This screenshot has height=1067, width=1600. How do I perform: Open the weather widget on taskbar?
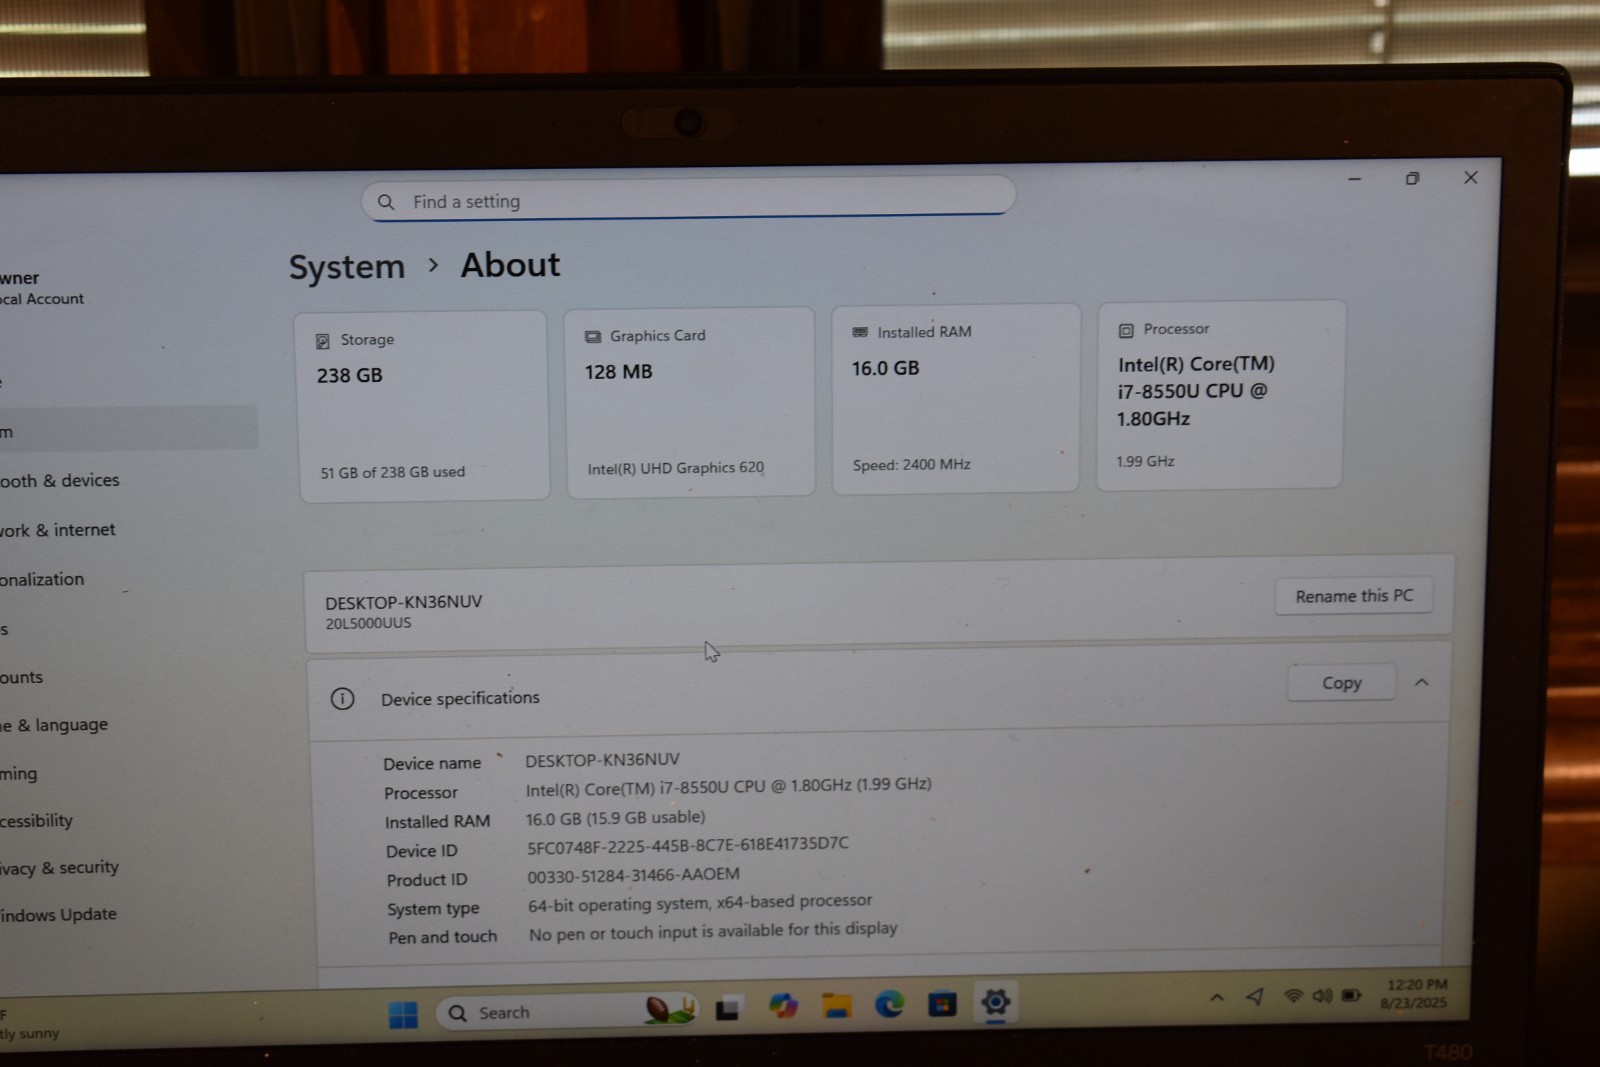click(x=30, y=1024)
